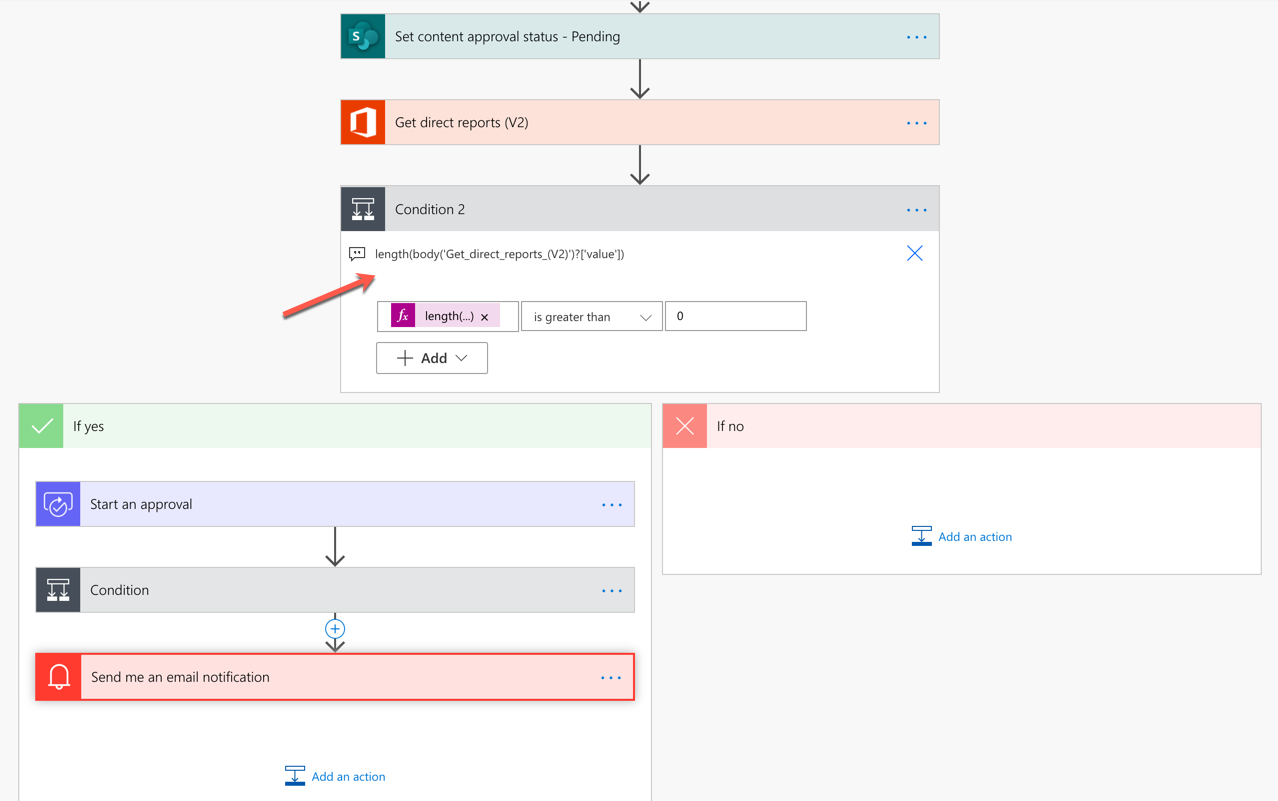The height and width of the screenshot is (801, 1278).
Task: Click the SharePoint icon on Set content approval status
Action: tap(361, 36)
